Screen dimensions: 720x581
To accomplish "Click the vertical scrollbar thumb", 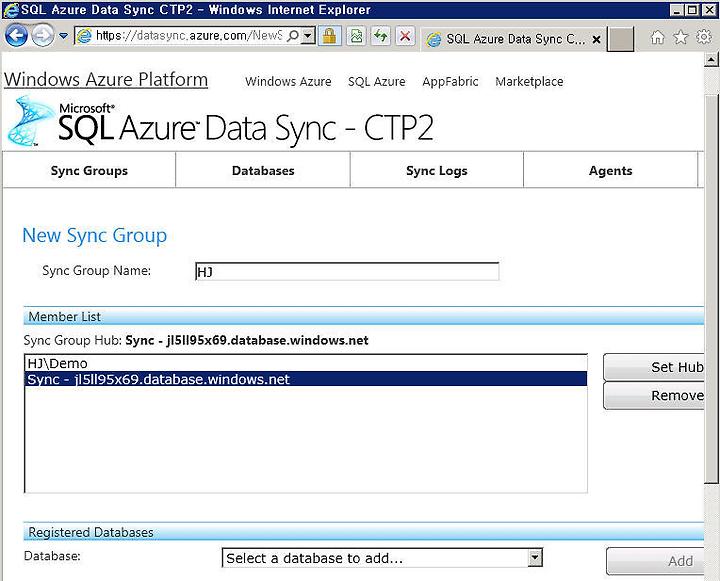I will (x=711, y=288).
